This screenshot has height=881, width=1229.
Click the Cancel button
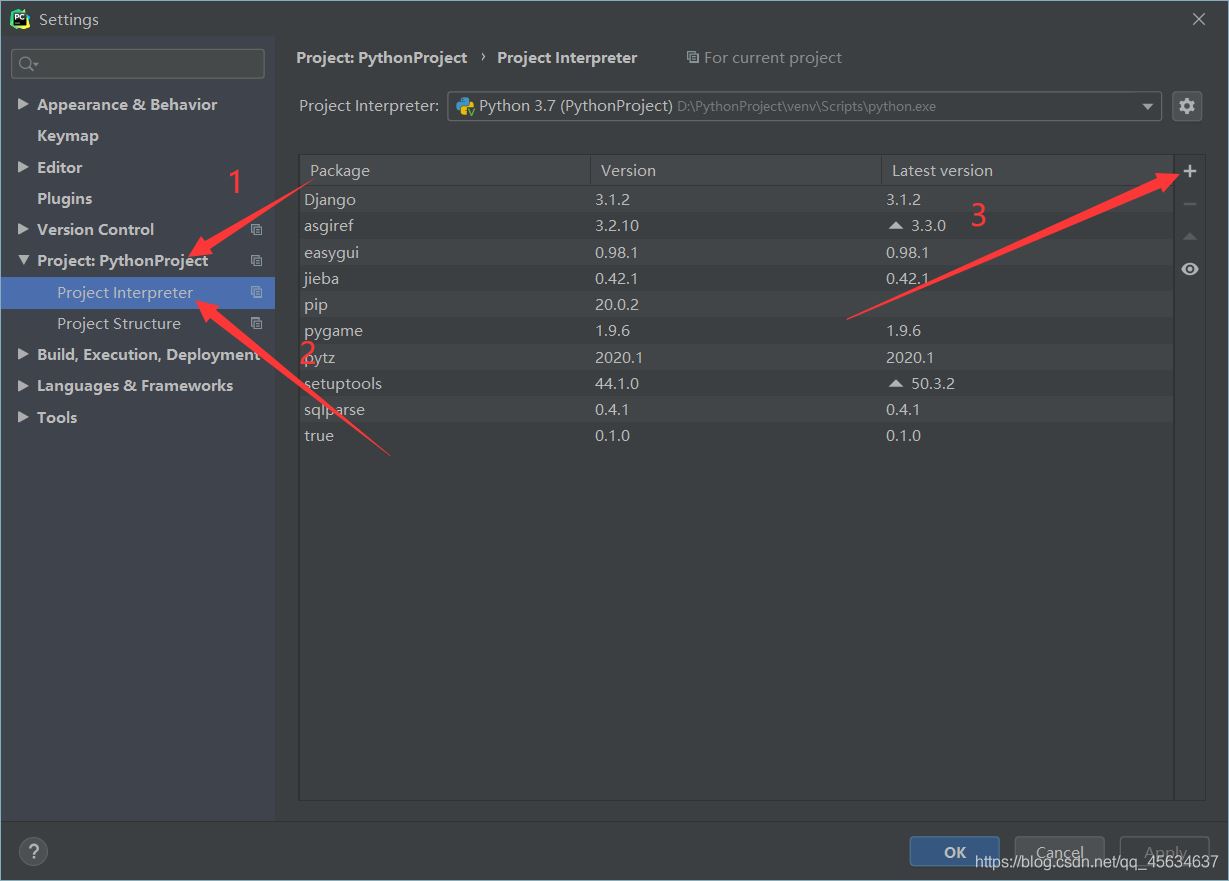pyautogui.click(x=1059, y=851)
